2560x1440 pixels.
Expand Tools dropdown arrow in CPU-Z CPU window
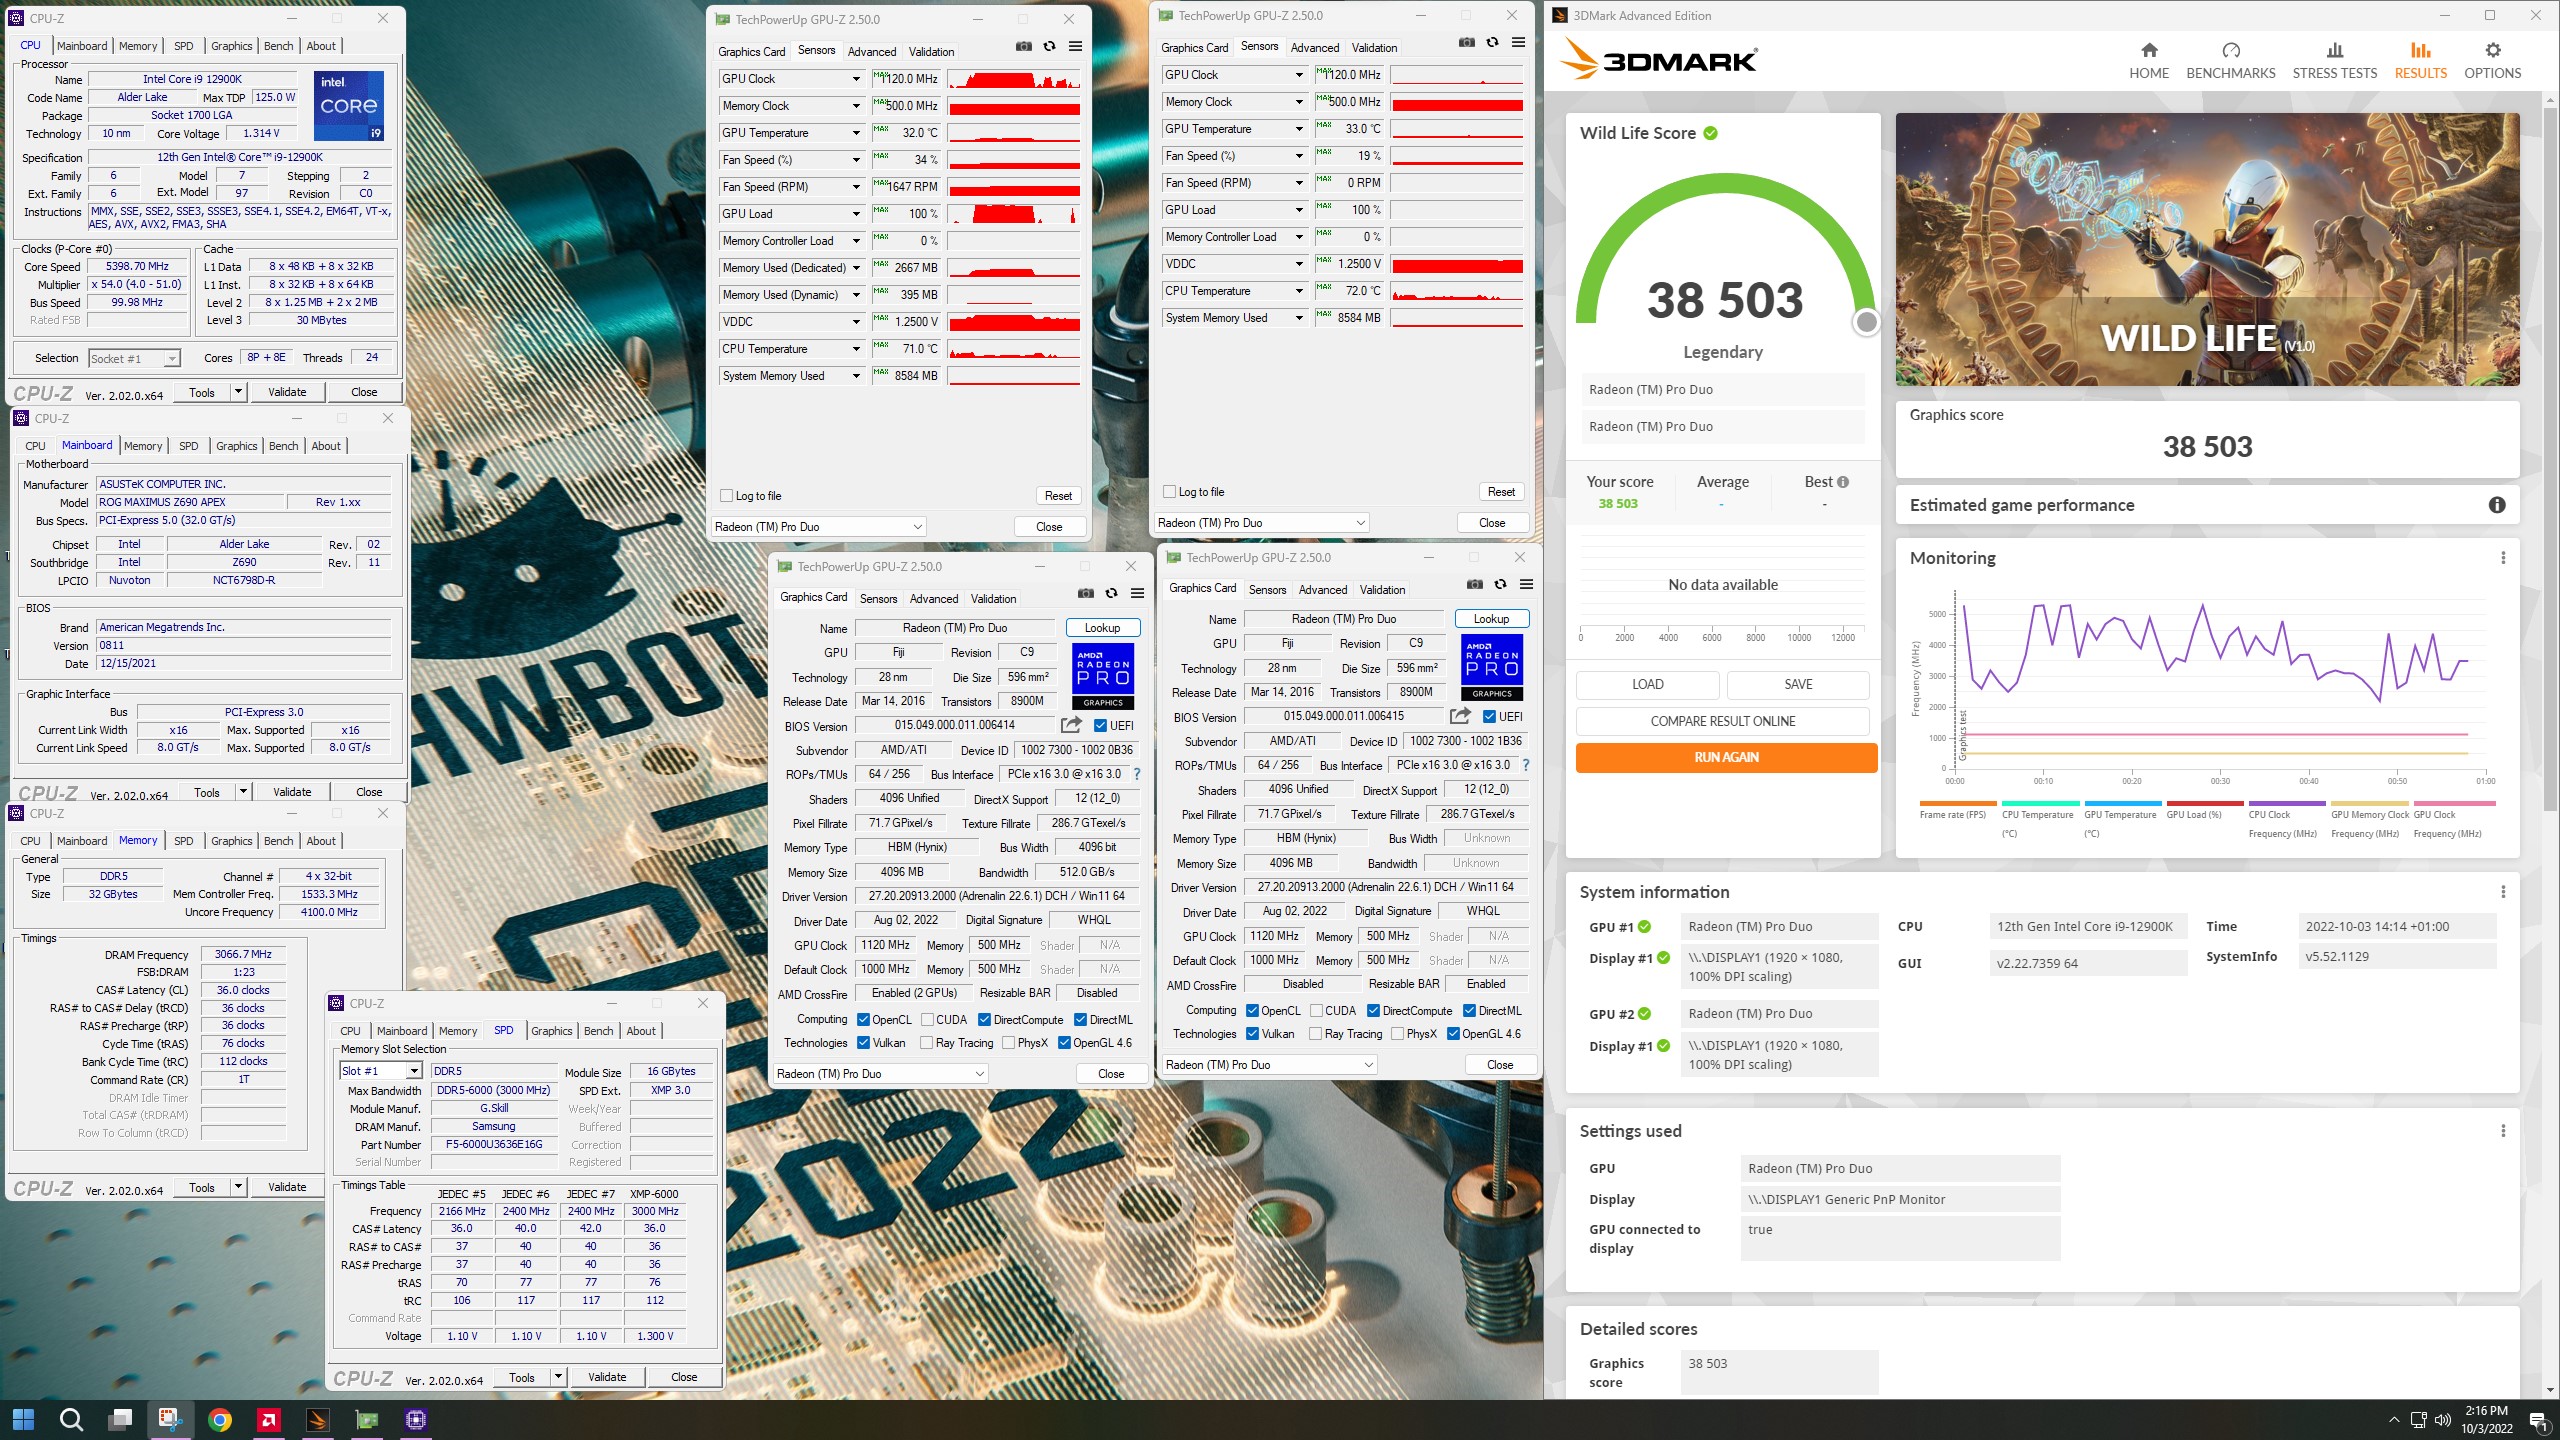pyautogui.click(x=238, y=392)
